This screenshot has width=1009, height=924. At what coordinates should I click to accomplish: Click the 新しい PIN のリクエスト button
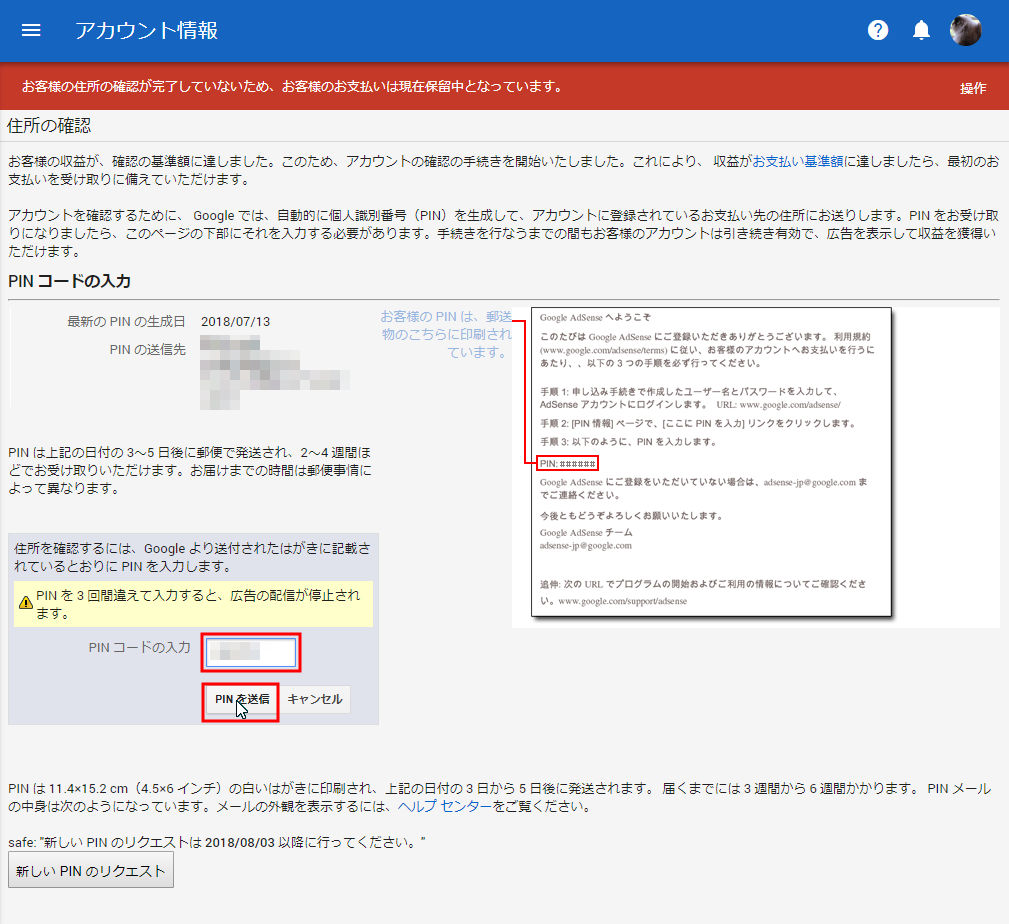(x=91, y=870)
